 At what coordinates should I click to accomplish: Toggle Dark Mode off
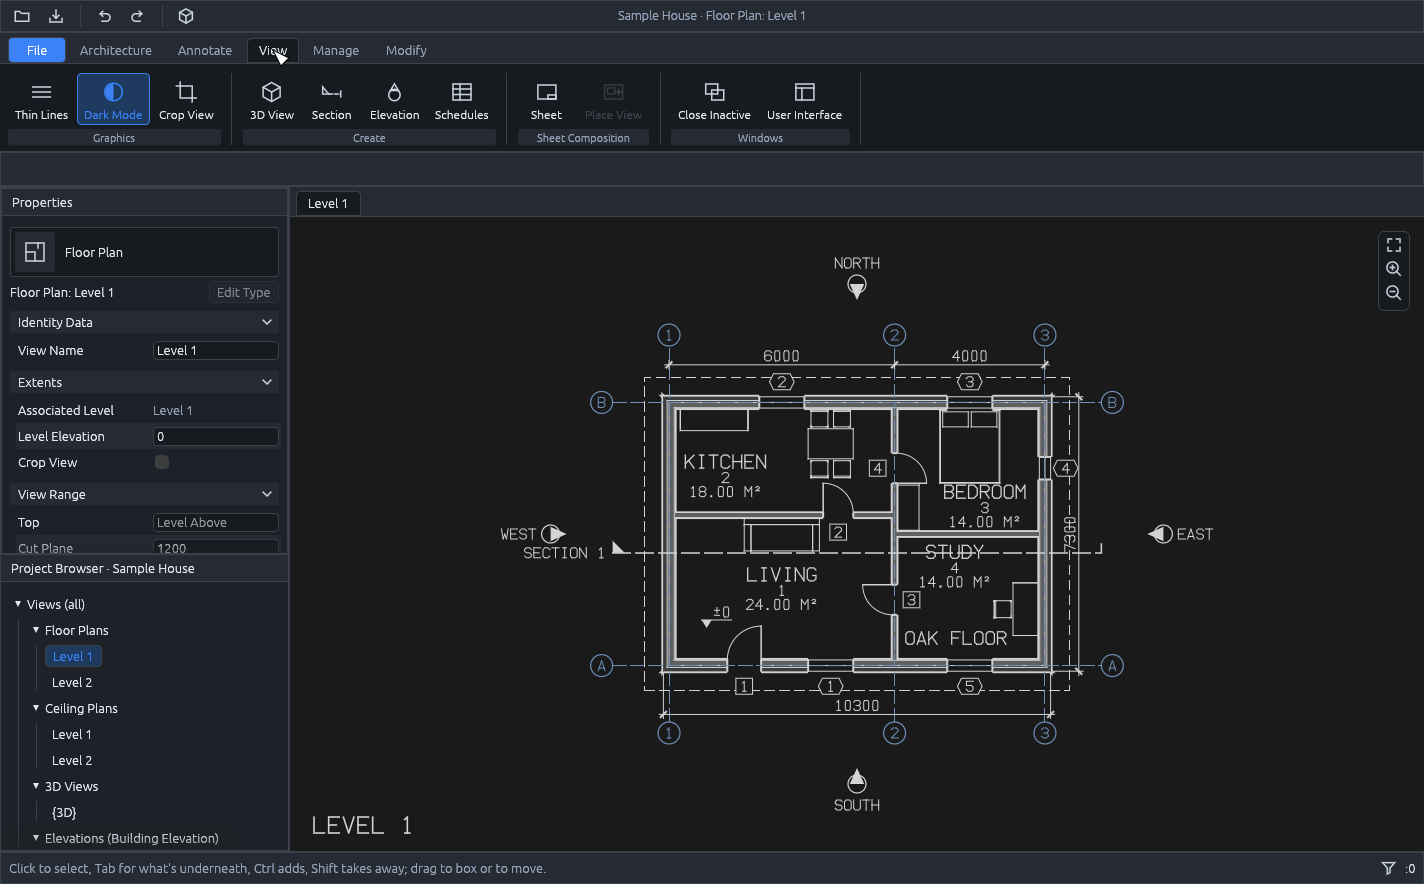point(113,100)
